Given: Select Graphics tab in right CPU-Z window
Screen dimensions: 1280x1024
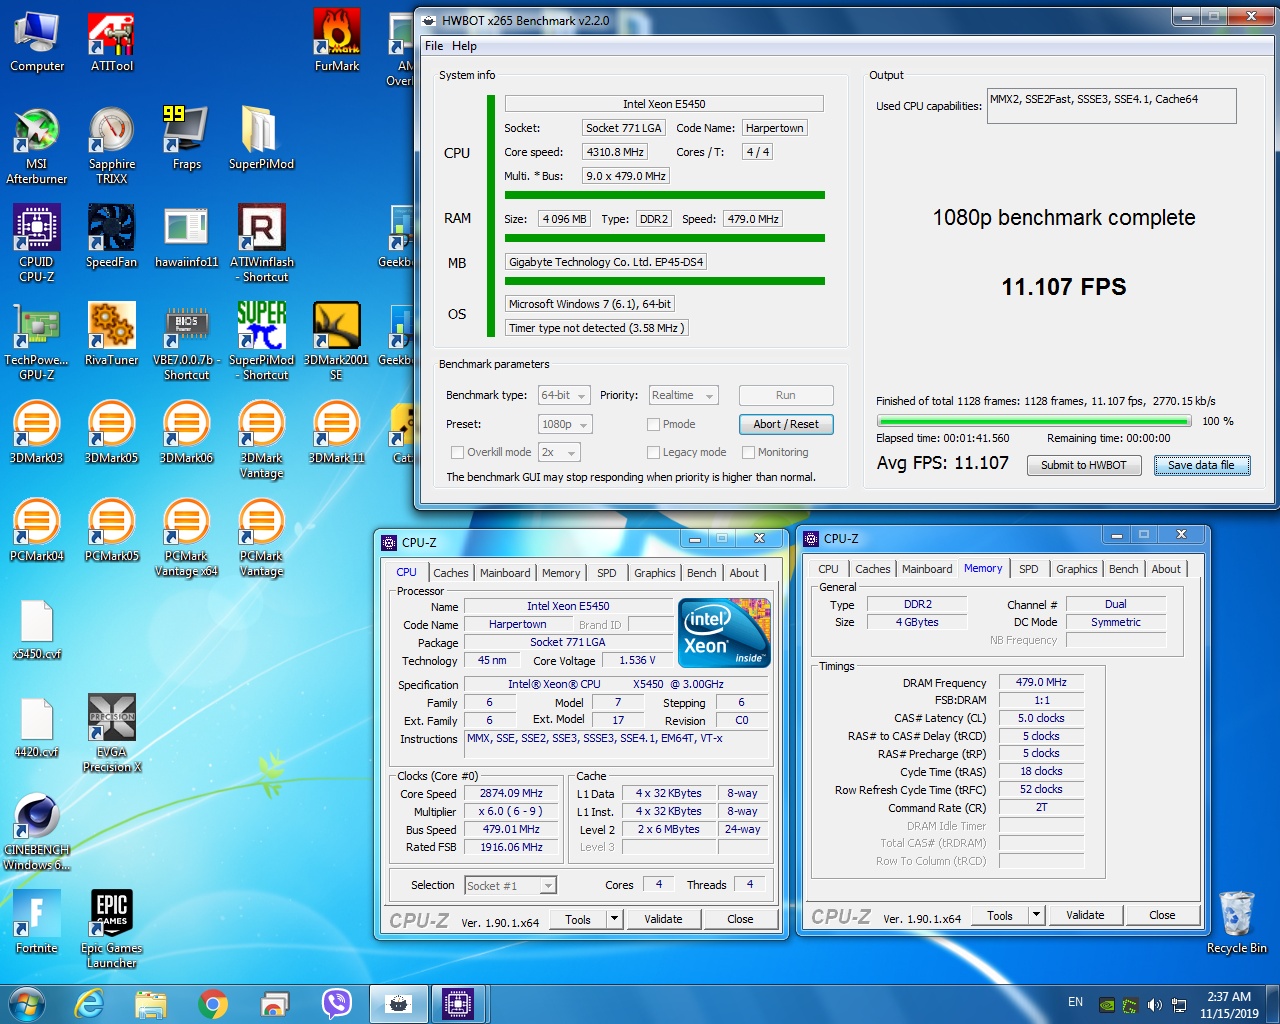Looking at the screenshot, I should [x=1076, y=569].
